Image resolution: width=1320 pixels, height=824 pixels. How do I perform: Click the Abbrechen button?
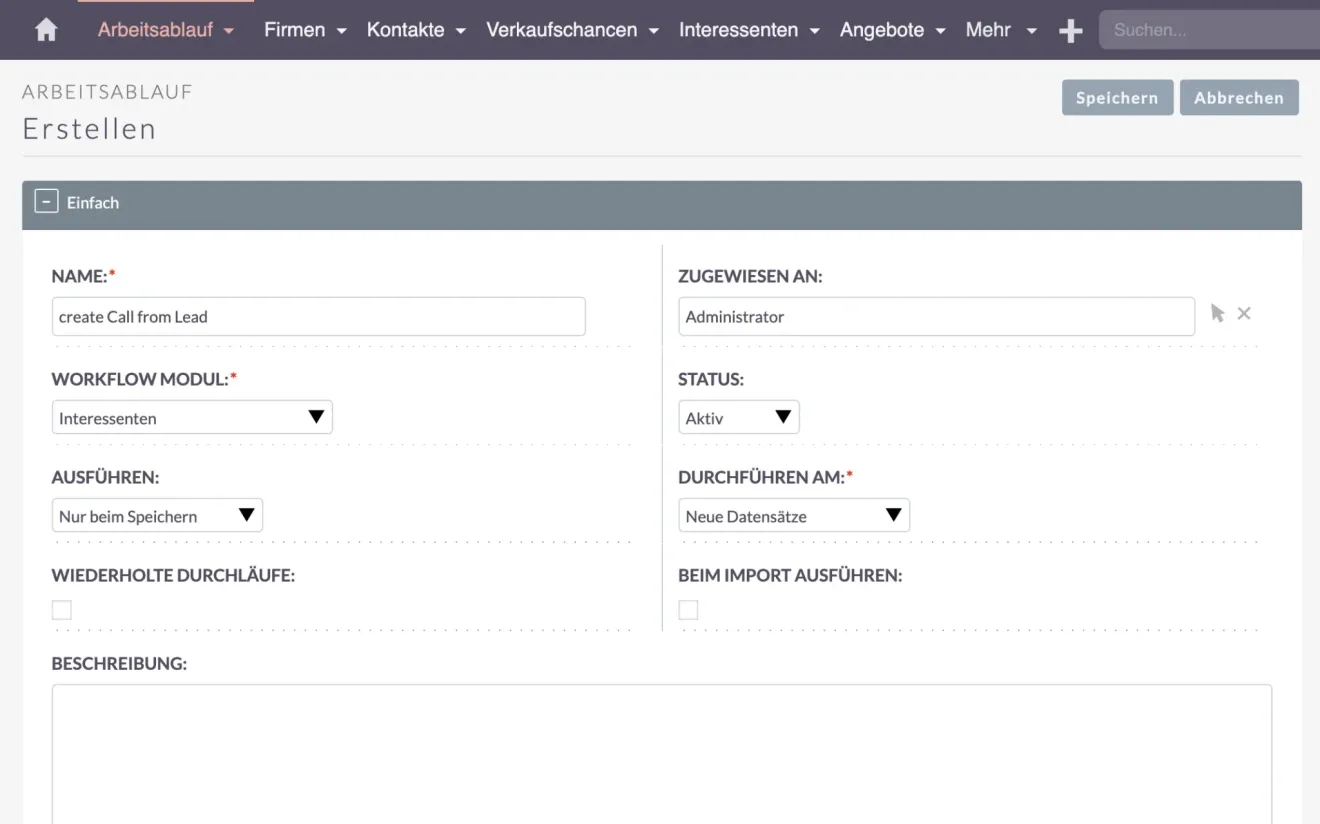click(1239, 97)
